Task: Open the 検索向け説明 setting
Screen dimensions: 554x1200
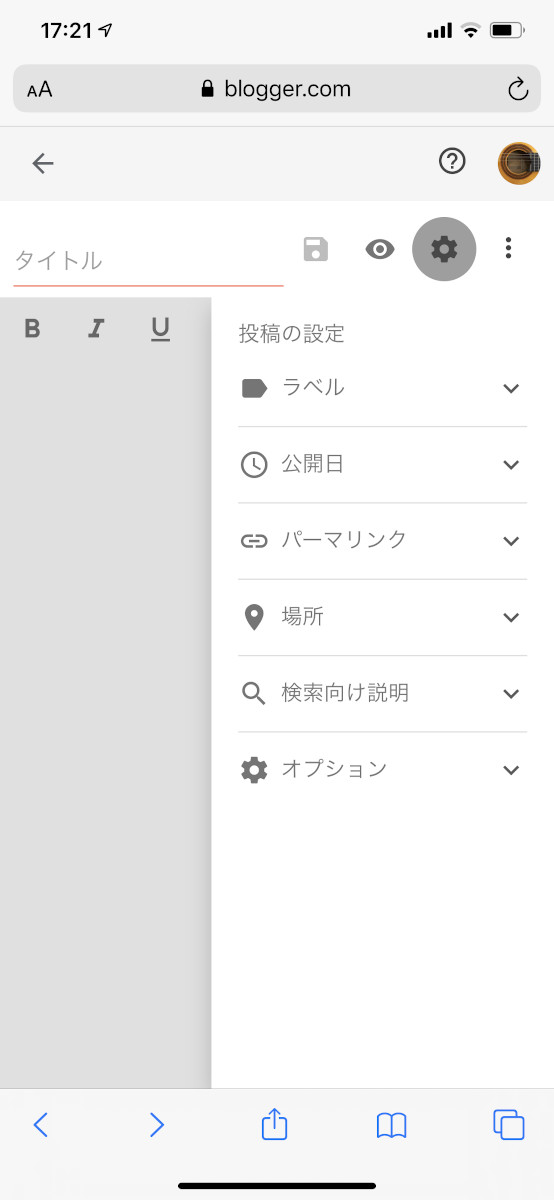Action: point(382,693)
